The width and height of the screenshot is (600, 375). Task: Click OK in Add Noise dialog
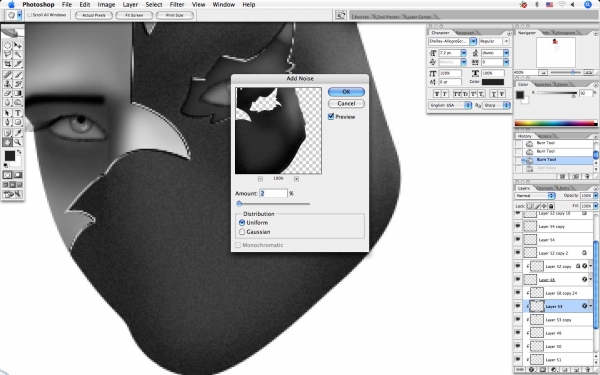pyautogui.click(x=346, y=92)
